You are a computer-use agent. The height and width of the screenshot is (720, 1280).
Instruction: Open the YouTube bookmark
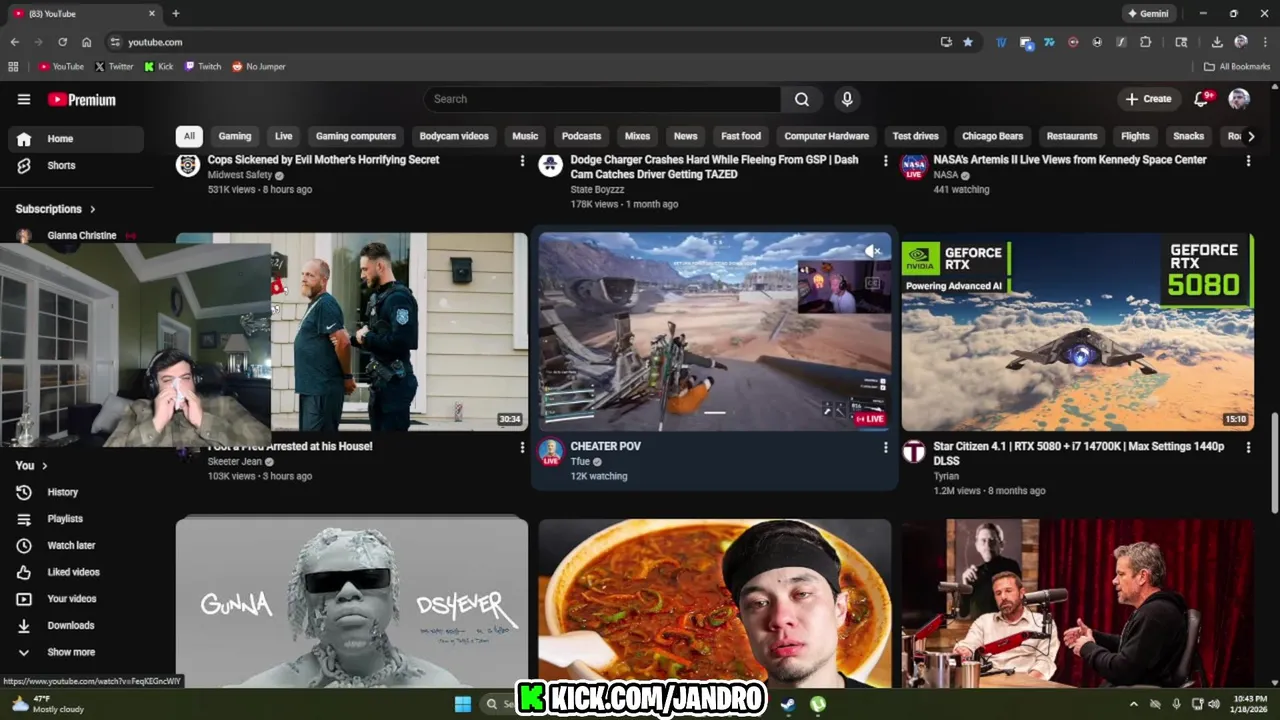[61, 67]
